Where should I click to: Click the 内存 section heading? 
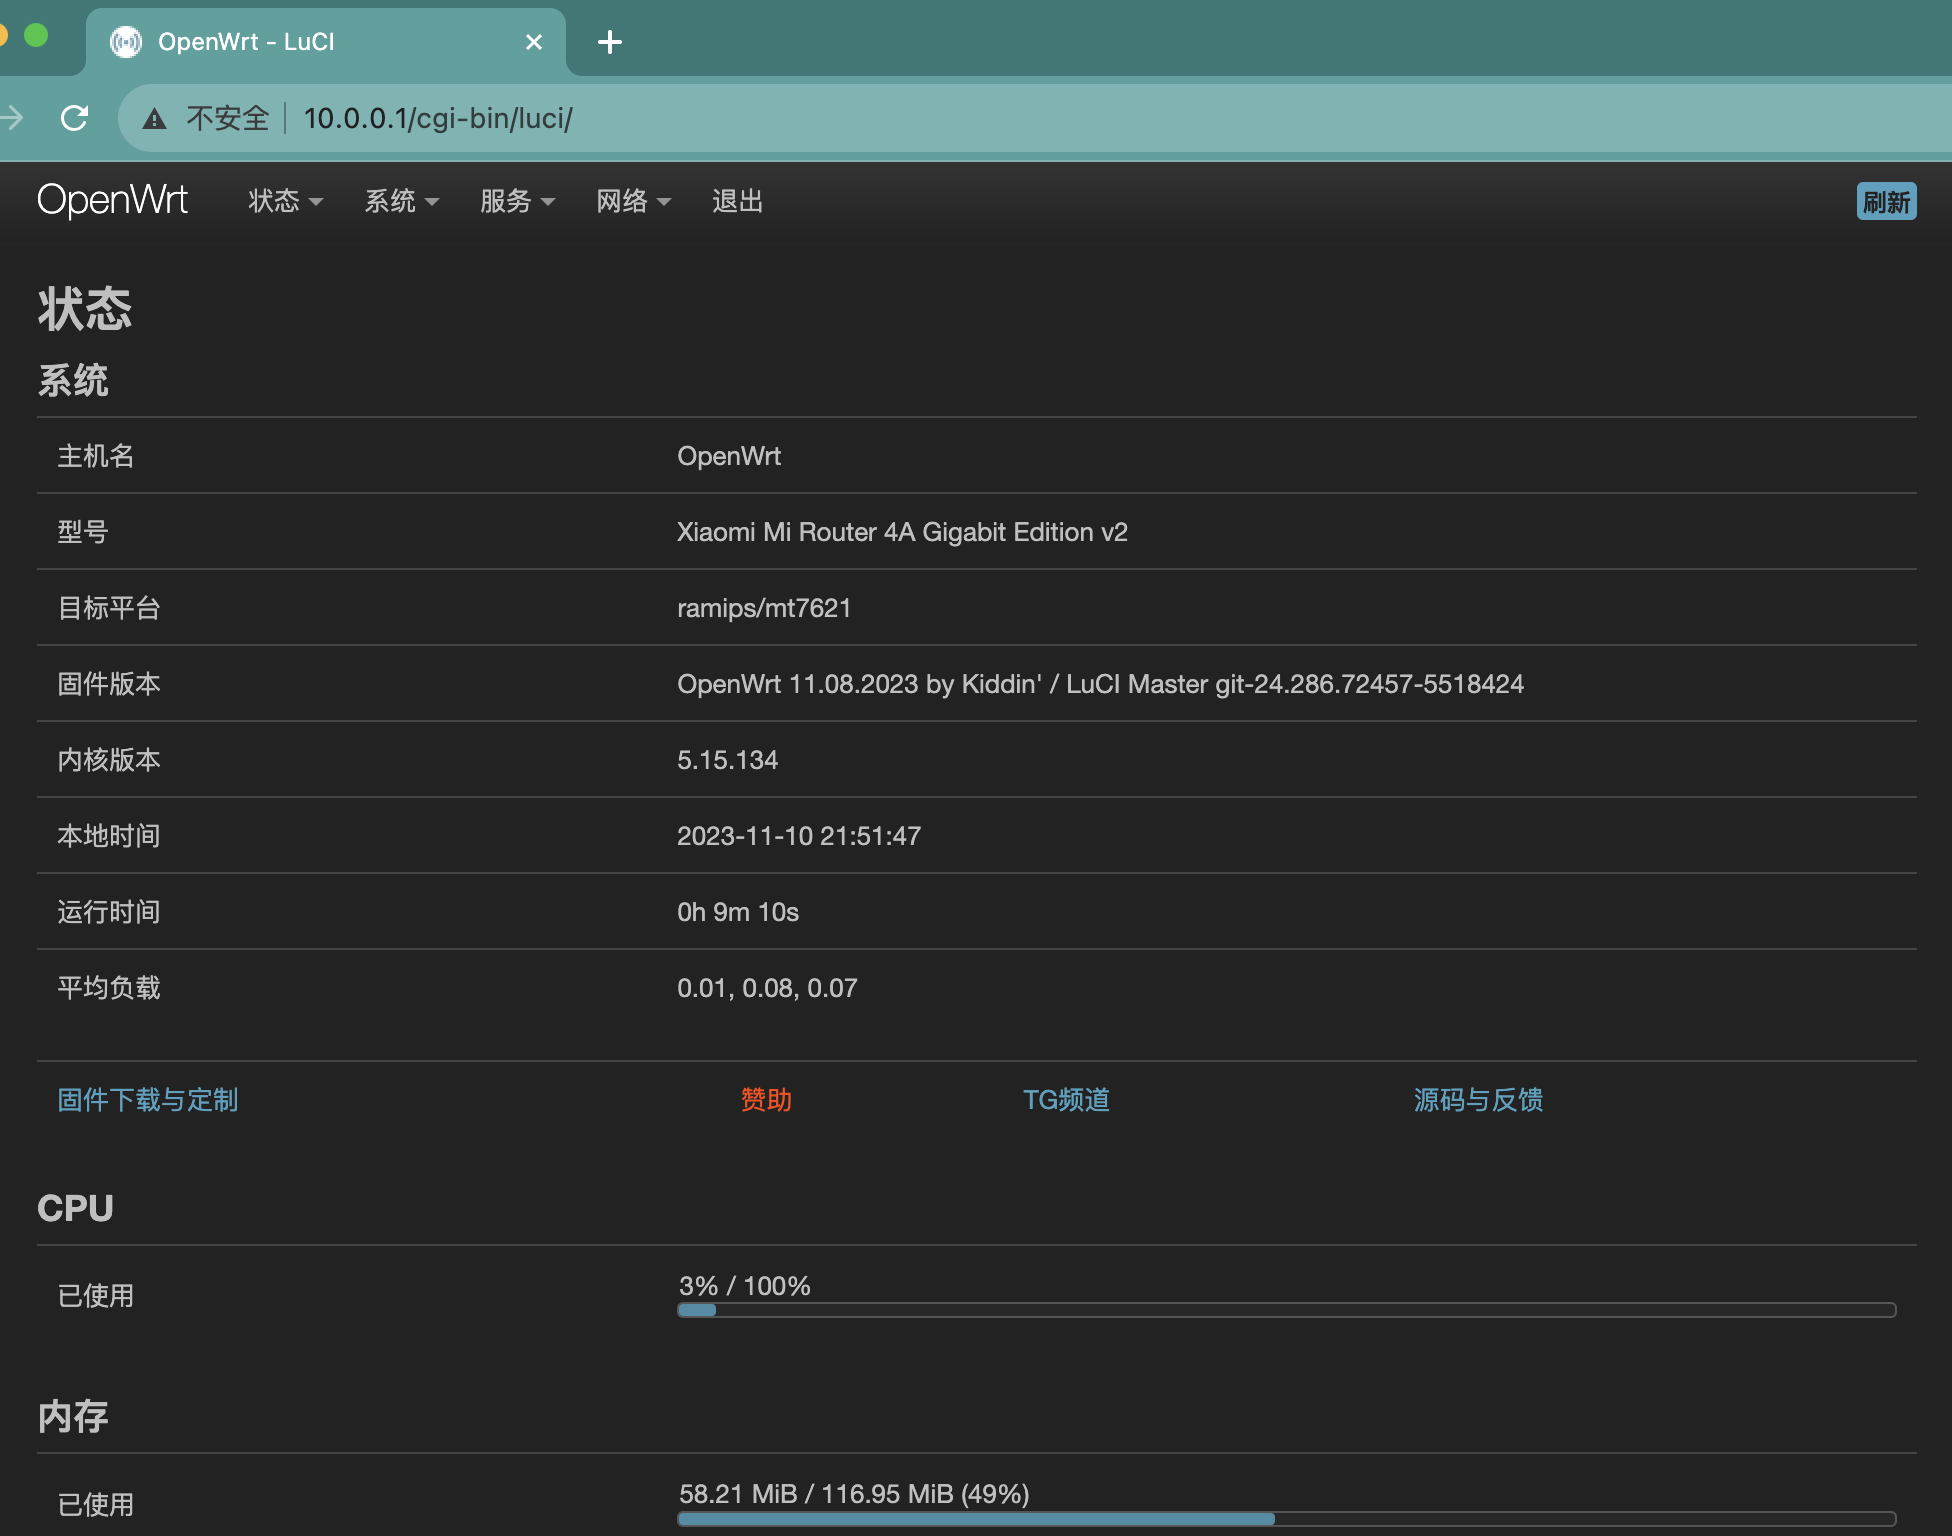click(x=73, y=1416)
